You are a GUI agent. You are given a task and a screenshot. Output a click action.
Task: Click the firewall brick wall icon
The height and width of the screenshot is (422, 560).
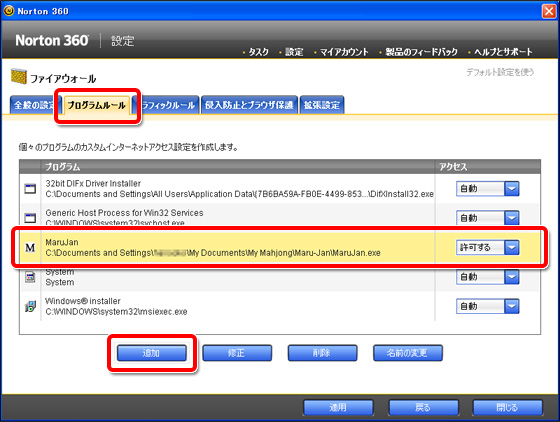point(19,76)
